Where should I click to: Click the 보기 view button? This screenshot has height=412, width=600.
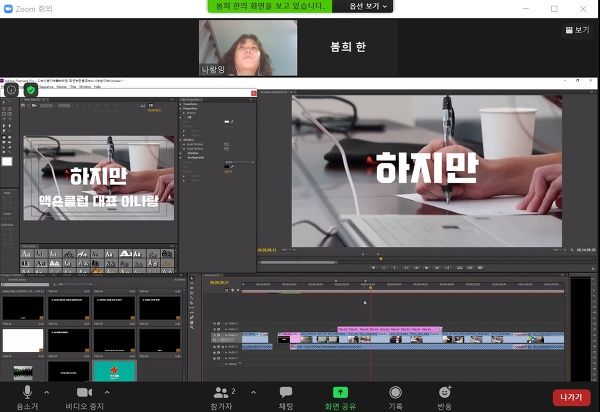pos(577,30)
